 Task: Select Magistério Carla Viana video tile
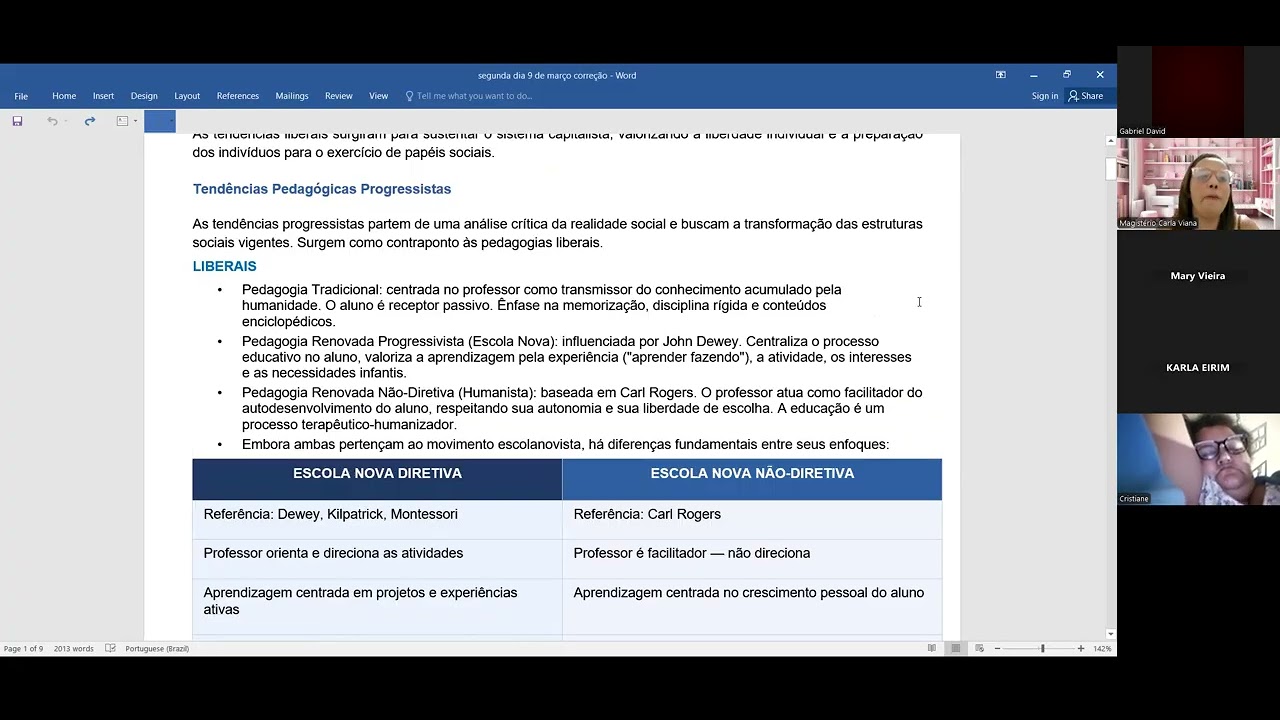coord(1198,184)
